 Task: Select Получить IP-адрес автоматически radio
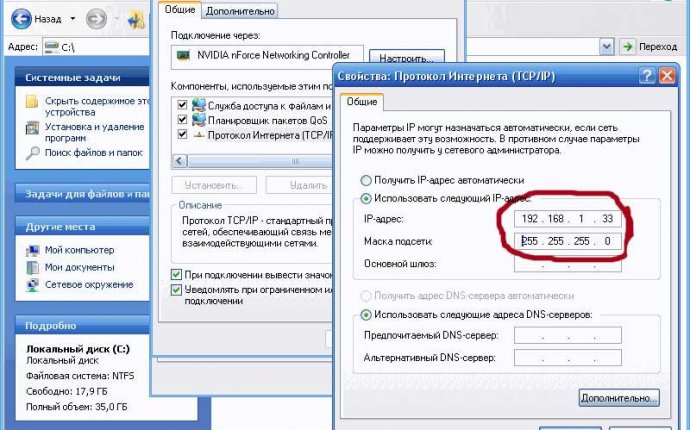point(366,180)
